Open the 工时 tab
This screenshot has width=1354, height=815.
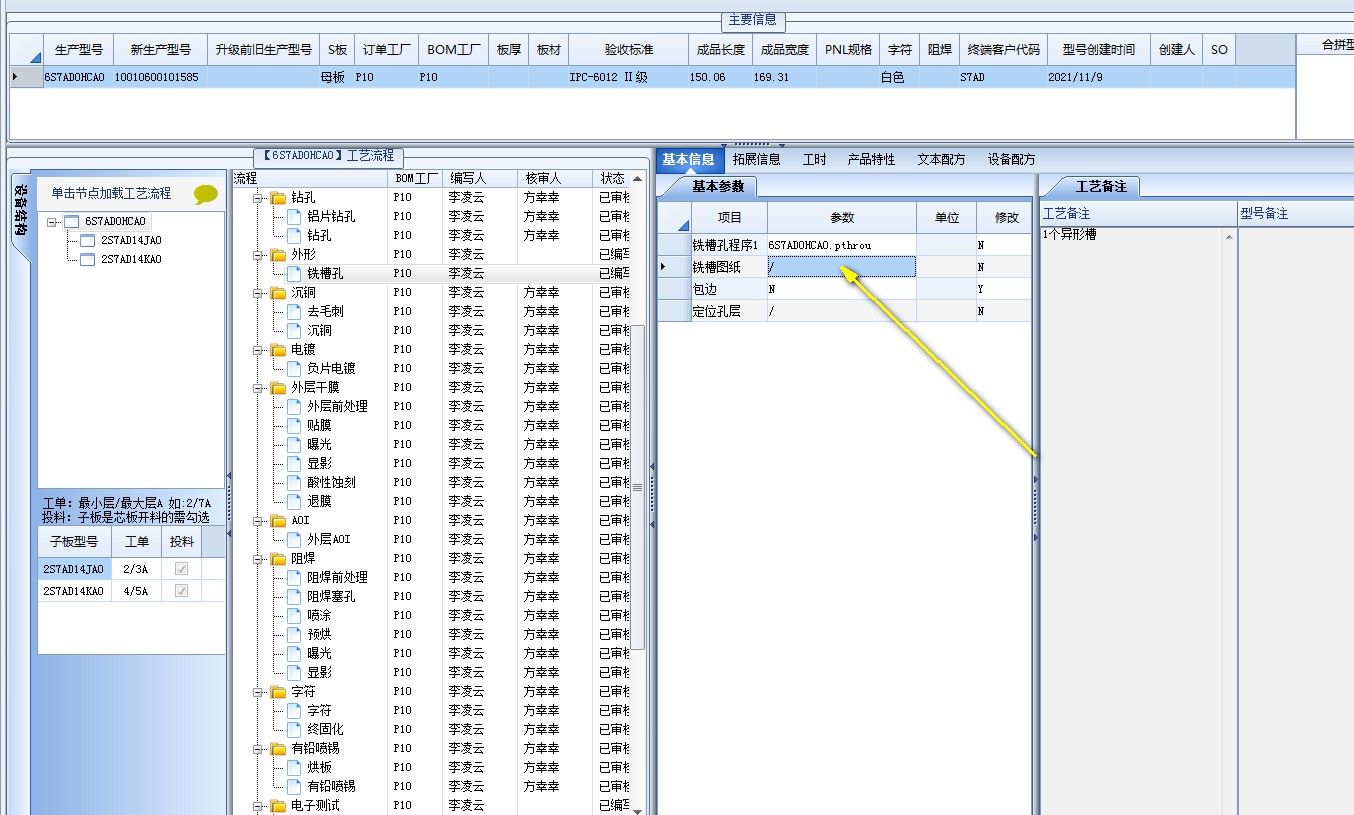click(814, 159)
